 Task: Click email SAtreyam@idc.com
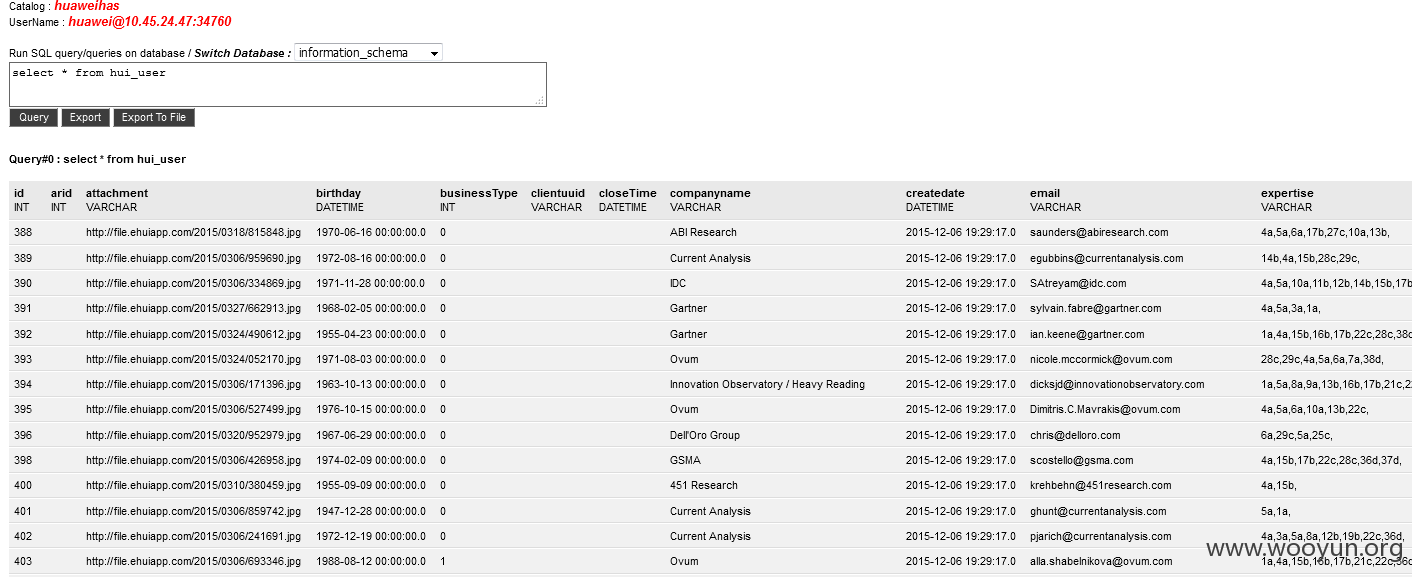(x=1077, y=283)
